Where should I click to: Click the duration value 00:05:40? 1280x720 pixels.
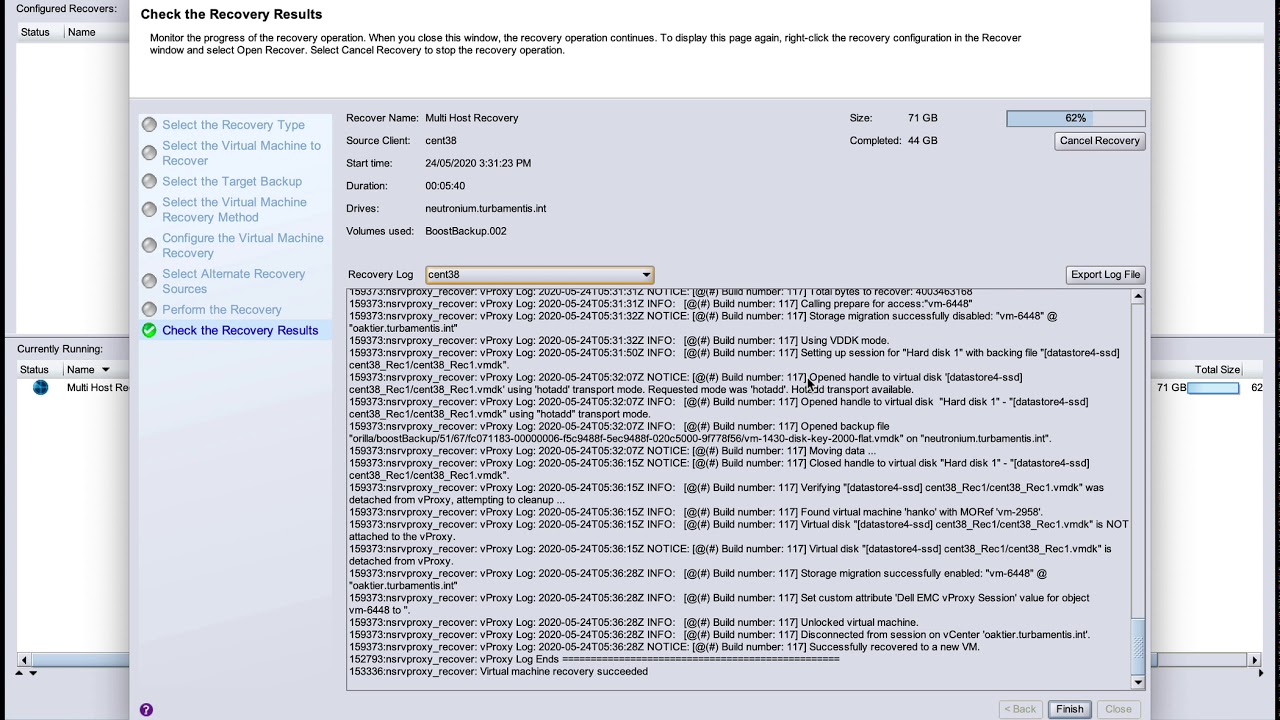click(x=445, y=186)
